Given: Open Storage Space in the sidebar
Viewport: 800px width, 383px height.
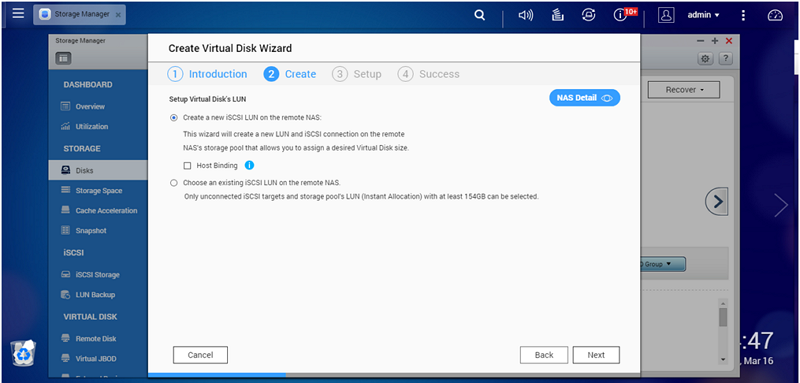Looking at the screenshot, I should (98, 190).
